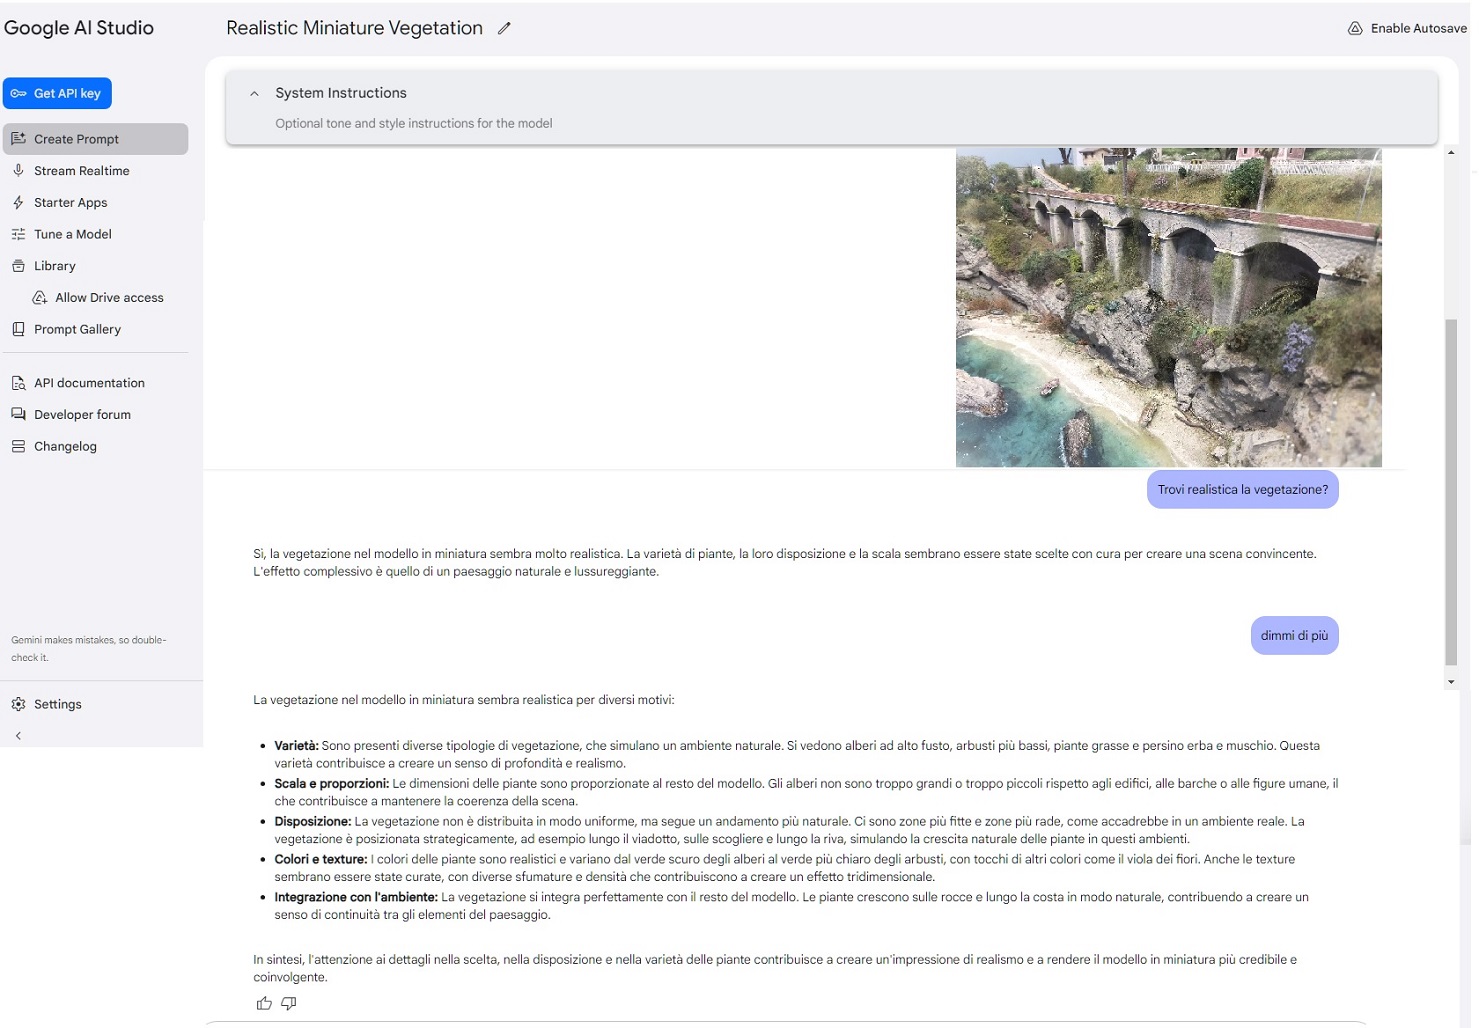1479x1028 pixels.
Task: Open the API documentation link
Action: coord(89,383)
